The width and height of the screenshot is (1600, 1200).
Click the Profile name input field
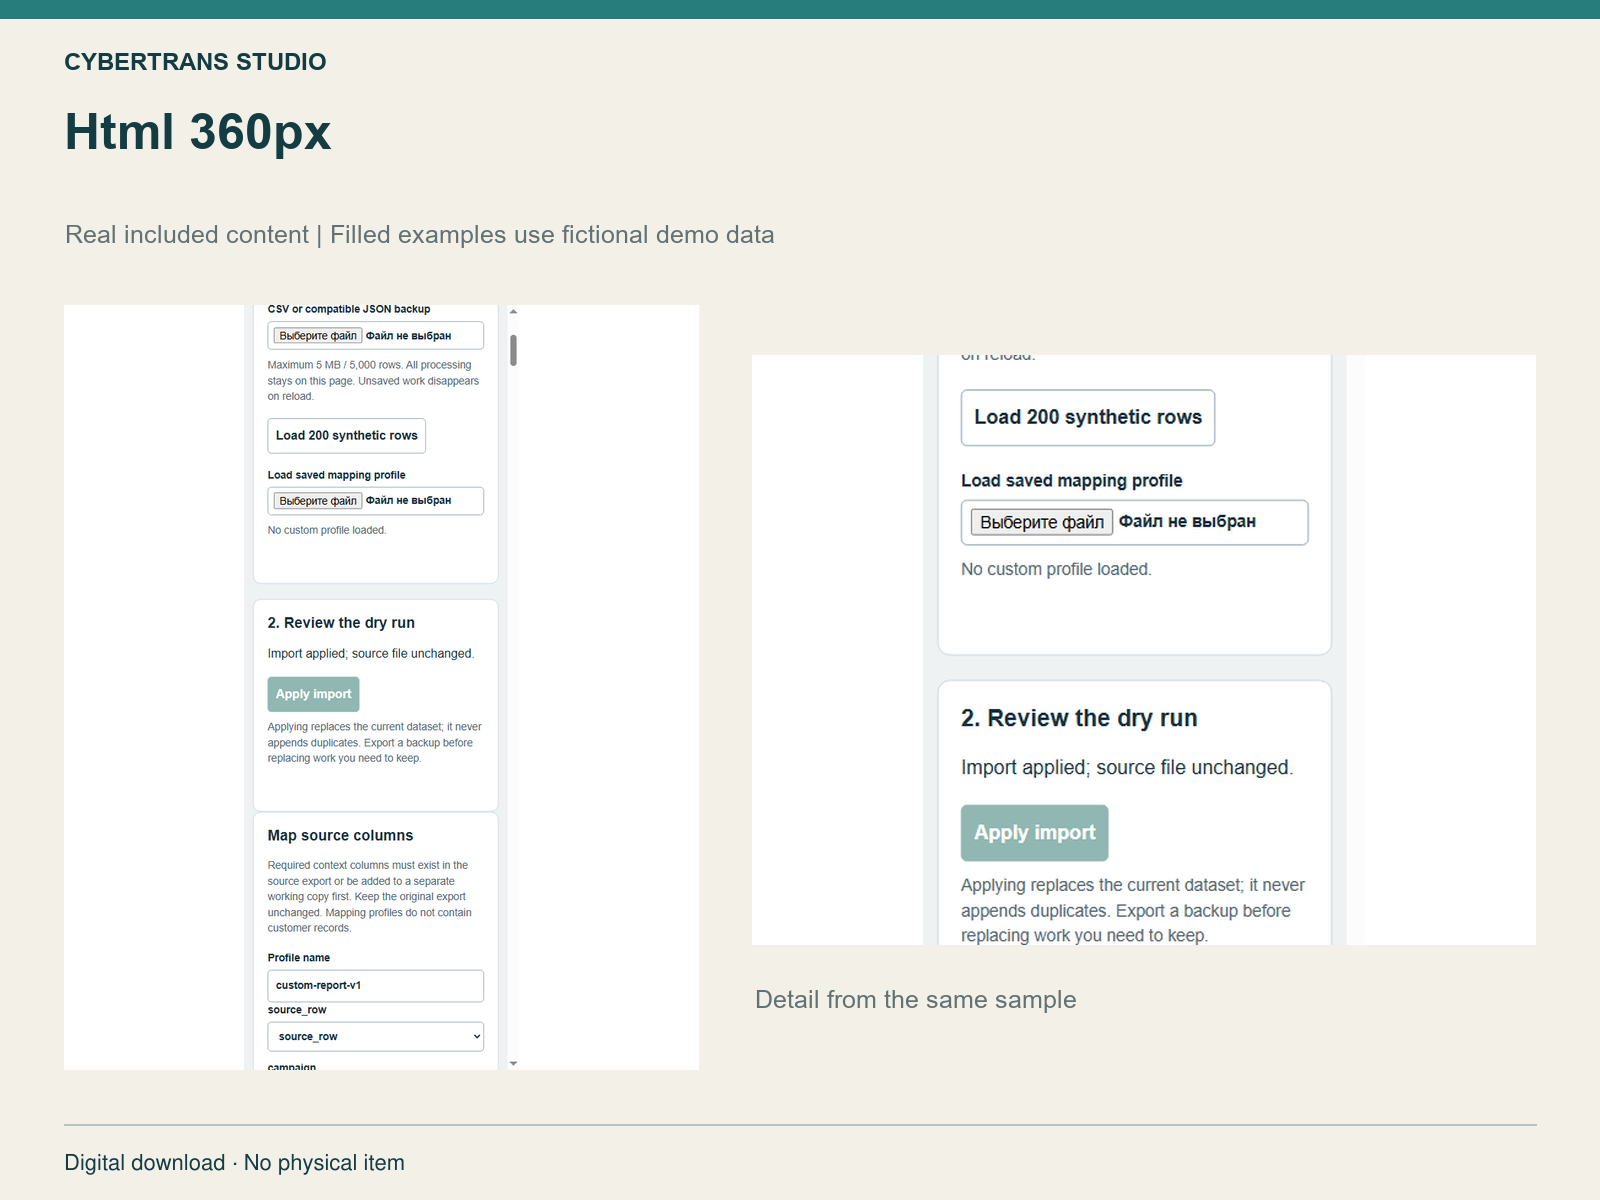tap(375, 986)
